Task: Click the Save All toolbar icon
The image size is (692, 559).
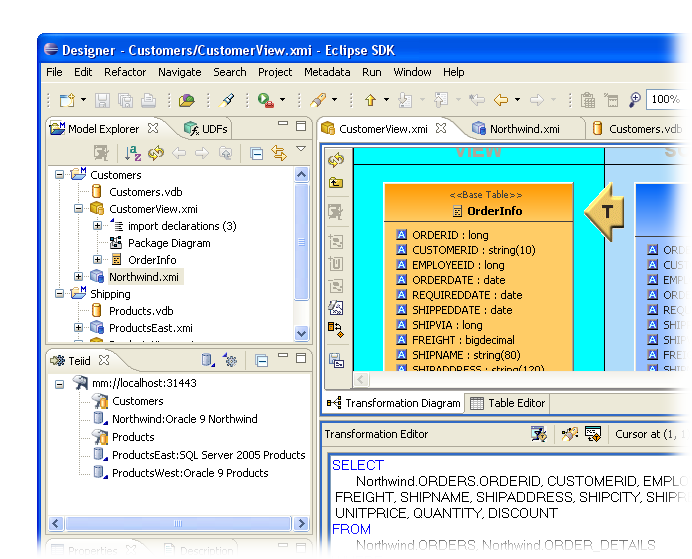Action: (x=125, y=100)
